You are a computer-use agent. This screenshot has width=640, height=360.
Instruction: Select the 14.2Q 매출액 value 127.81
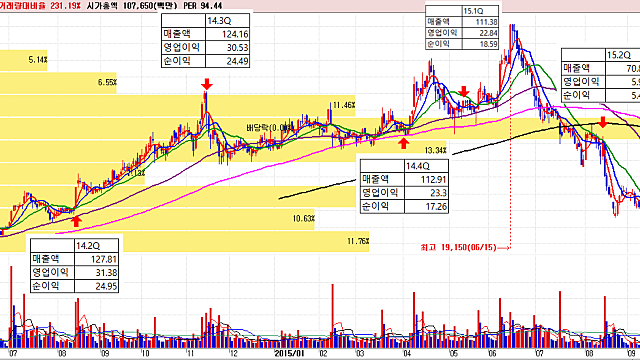click(96, 259)
